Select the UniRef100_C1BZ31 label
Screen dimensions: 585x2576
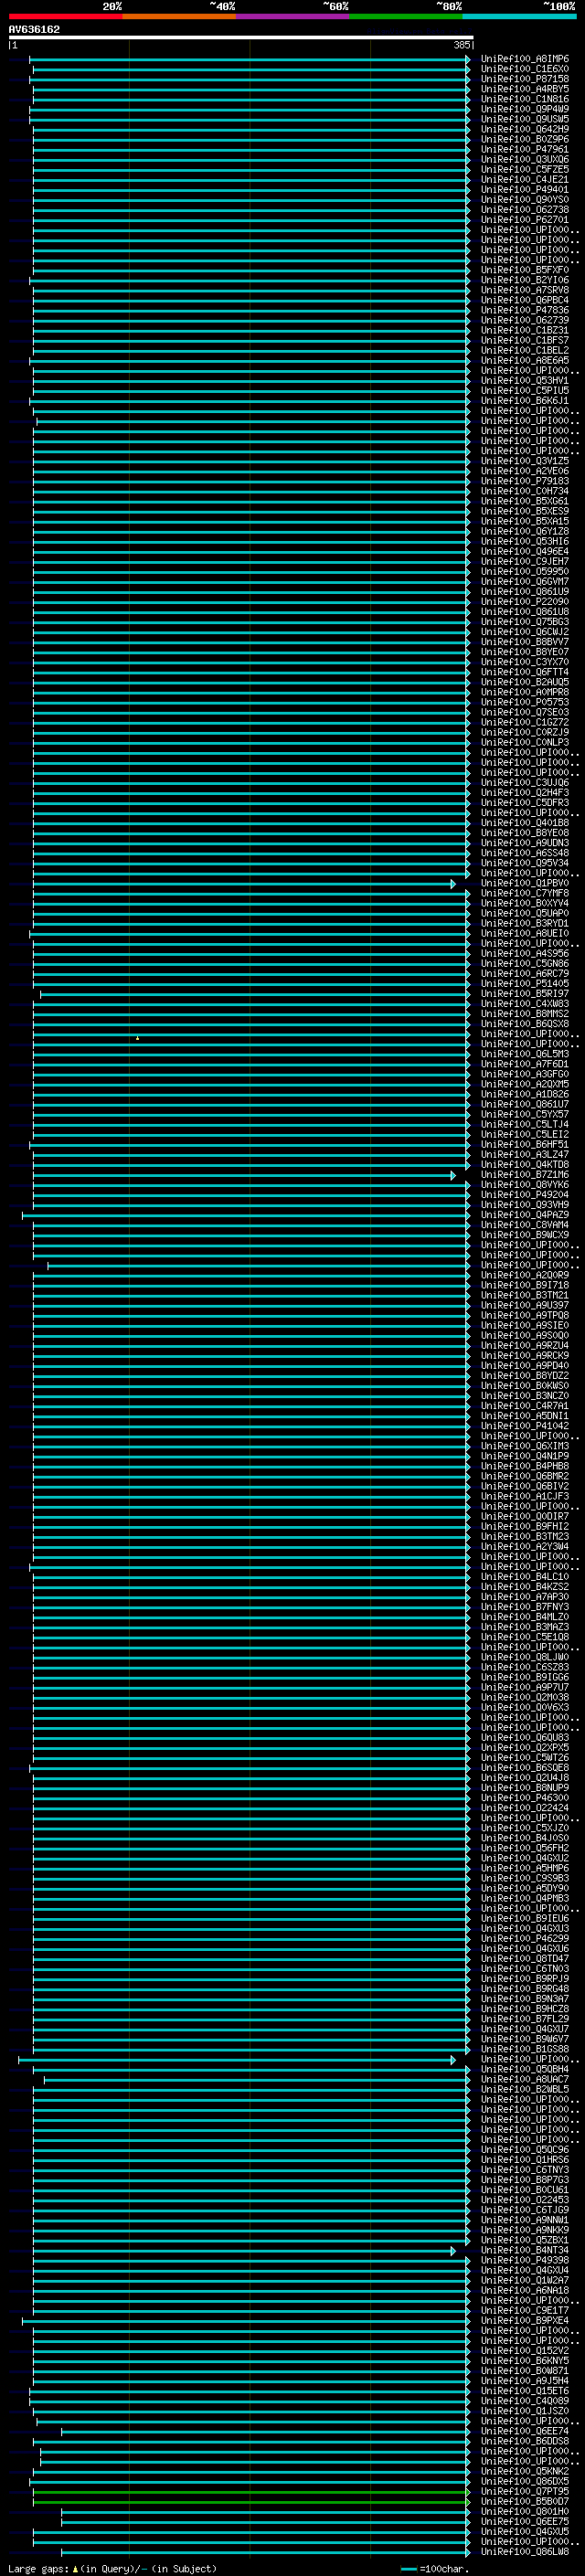tap(525, 330)
